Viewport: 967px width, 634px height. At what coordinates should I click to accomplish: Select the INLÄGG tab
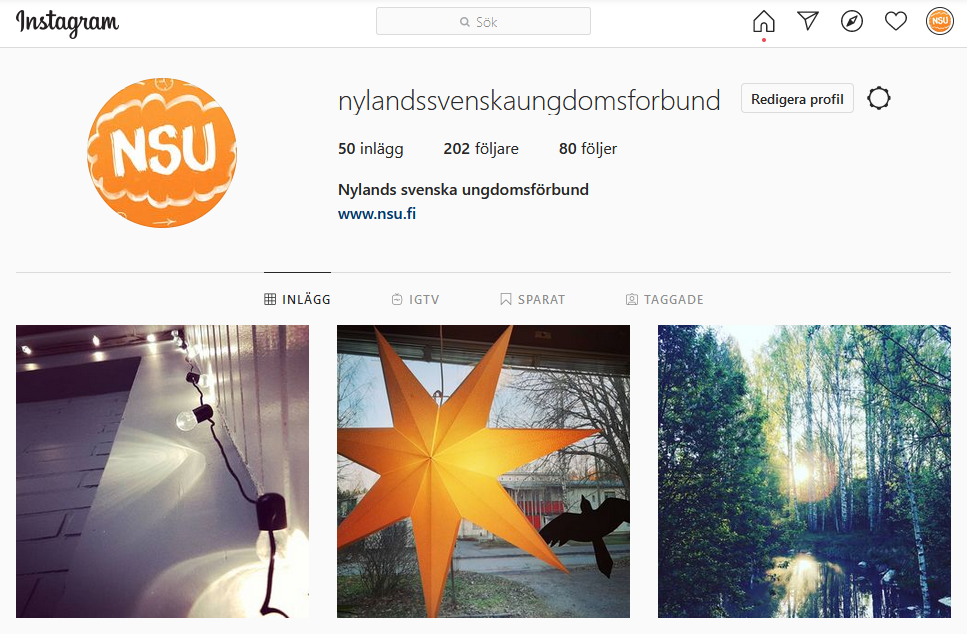pyautogui.click(x=297, y=300)
